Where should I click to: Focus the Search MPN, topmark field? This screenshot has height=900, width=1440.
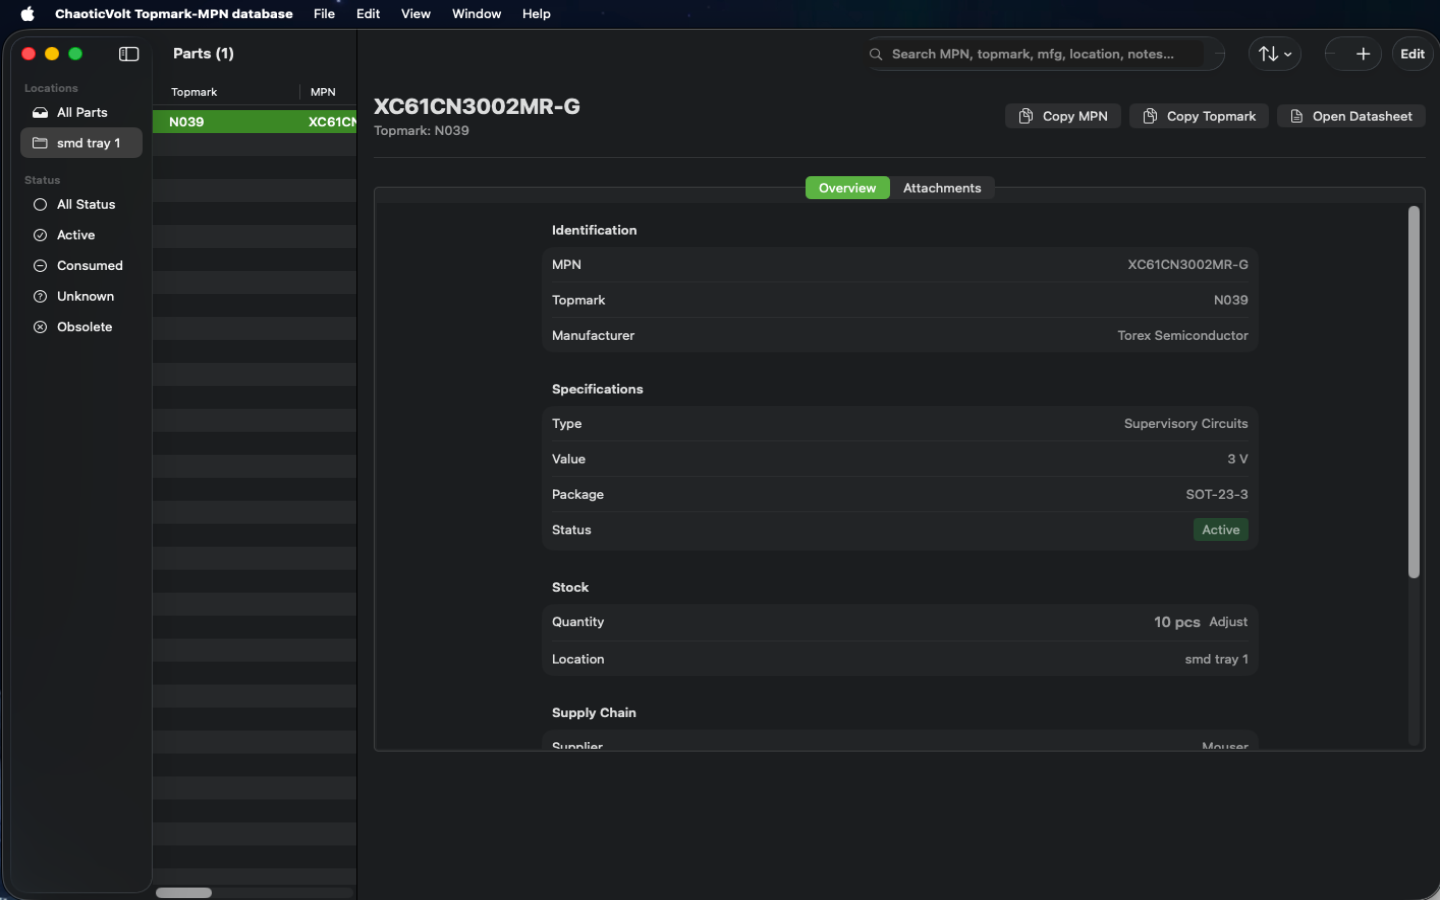coord(1046,54)
